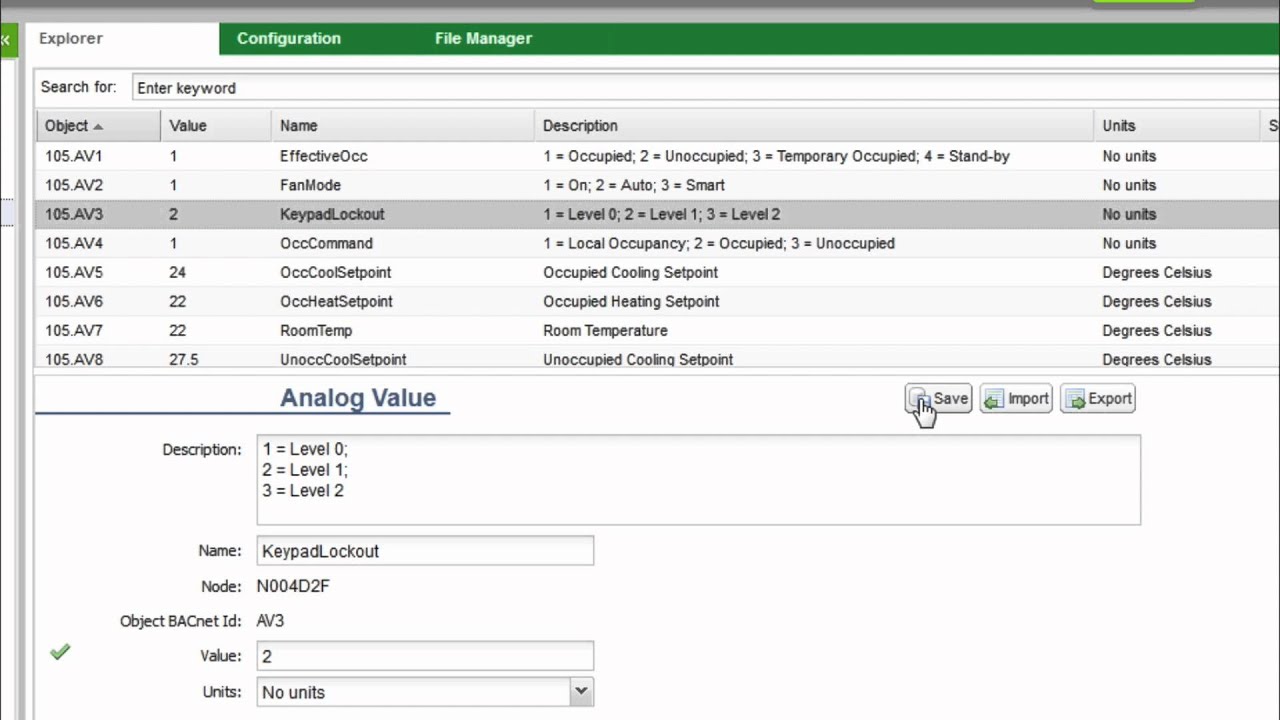Select row 105.AV2

click(657, 185)
